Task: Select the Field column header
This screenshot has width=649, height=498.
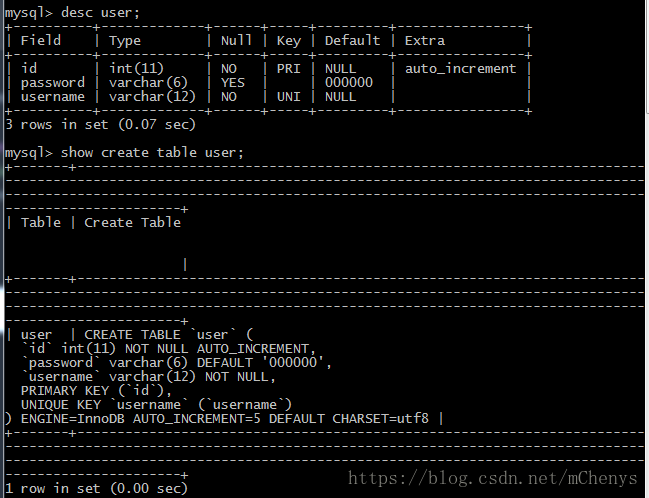Action: point(41,41)
